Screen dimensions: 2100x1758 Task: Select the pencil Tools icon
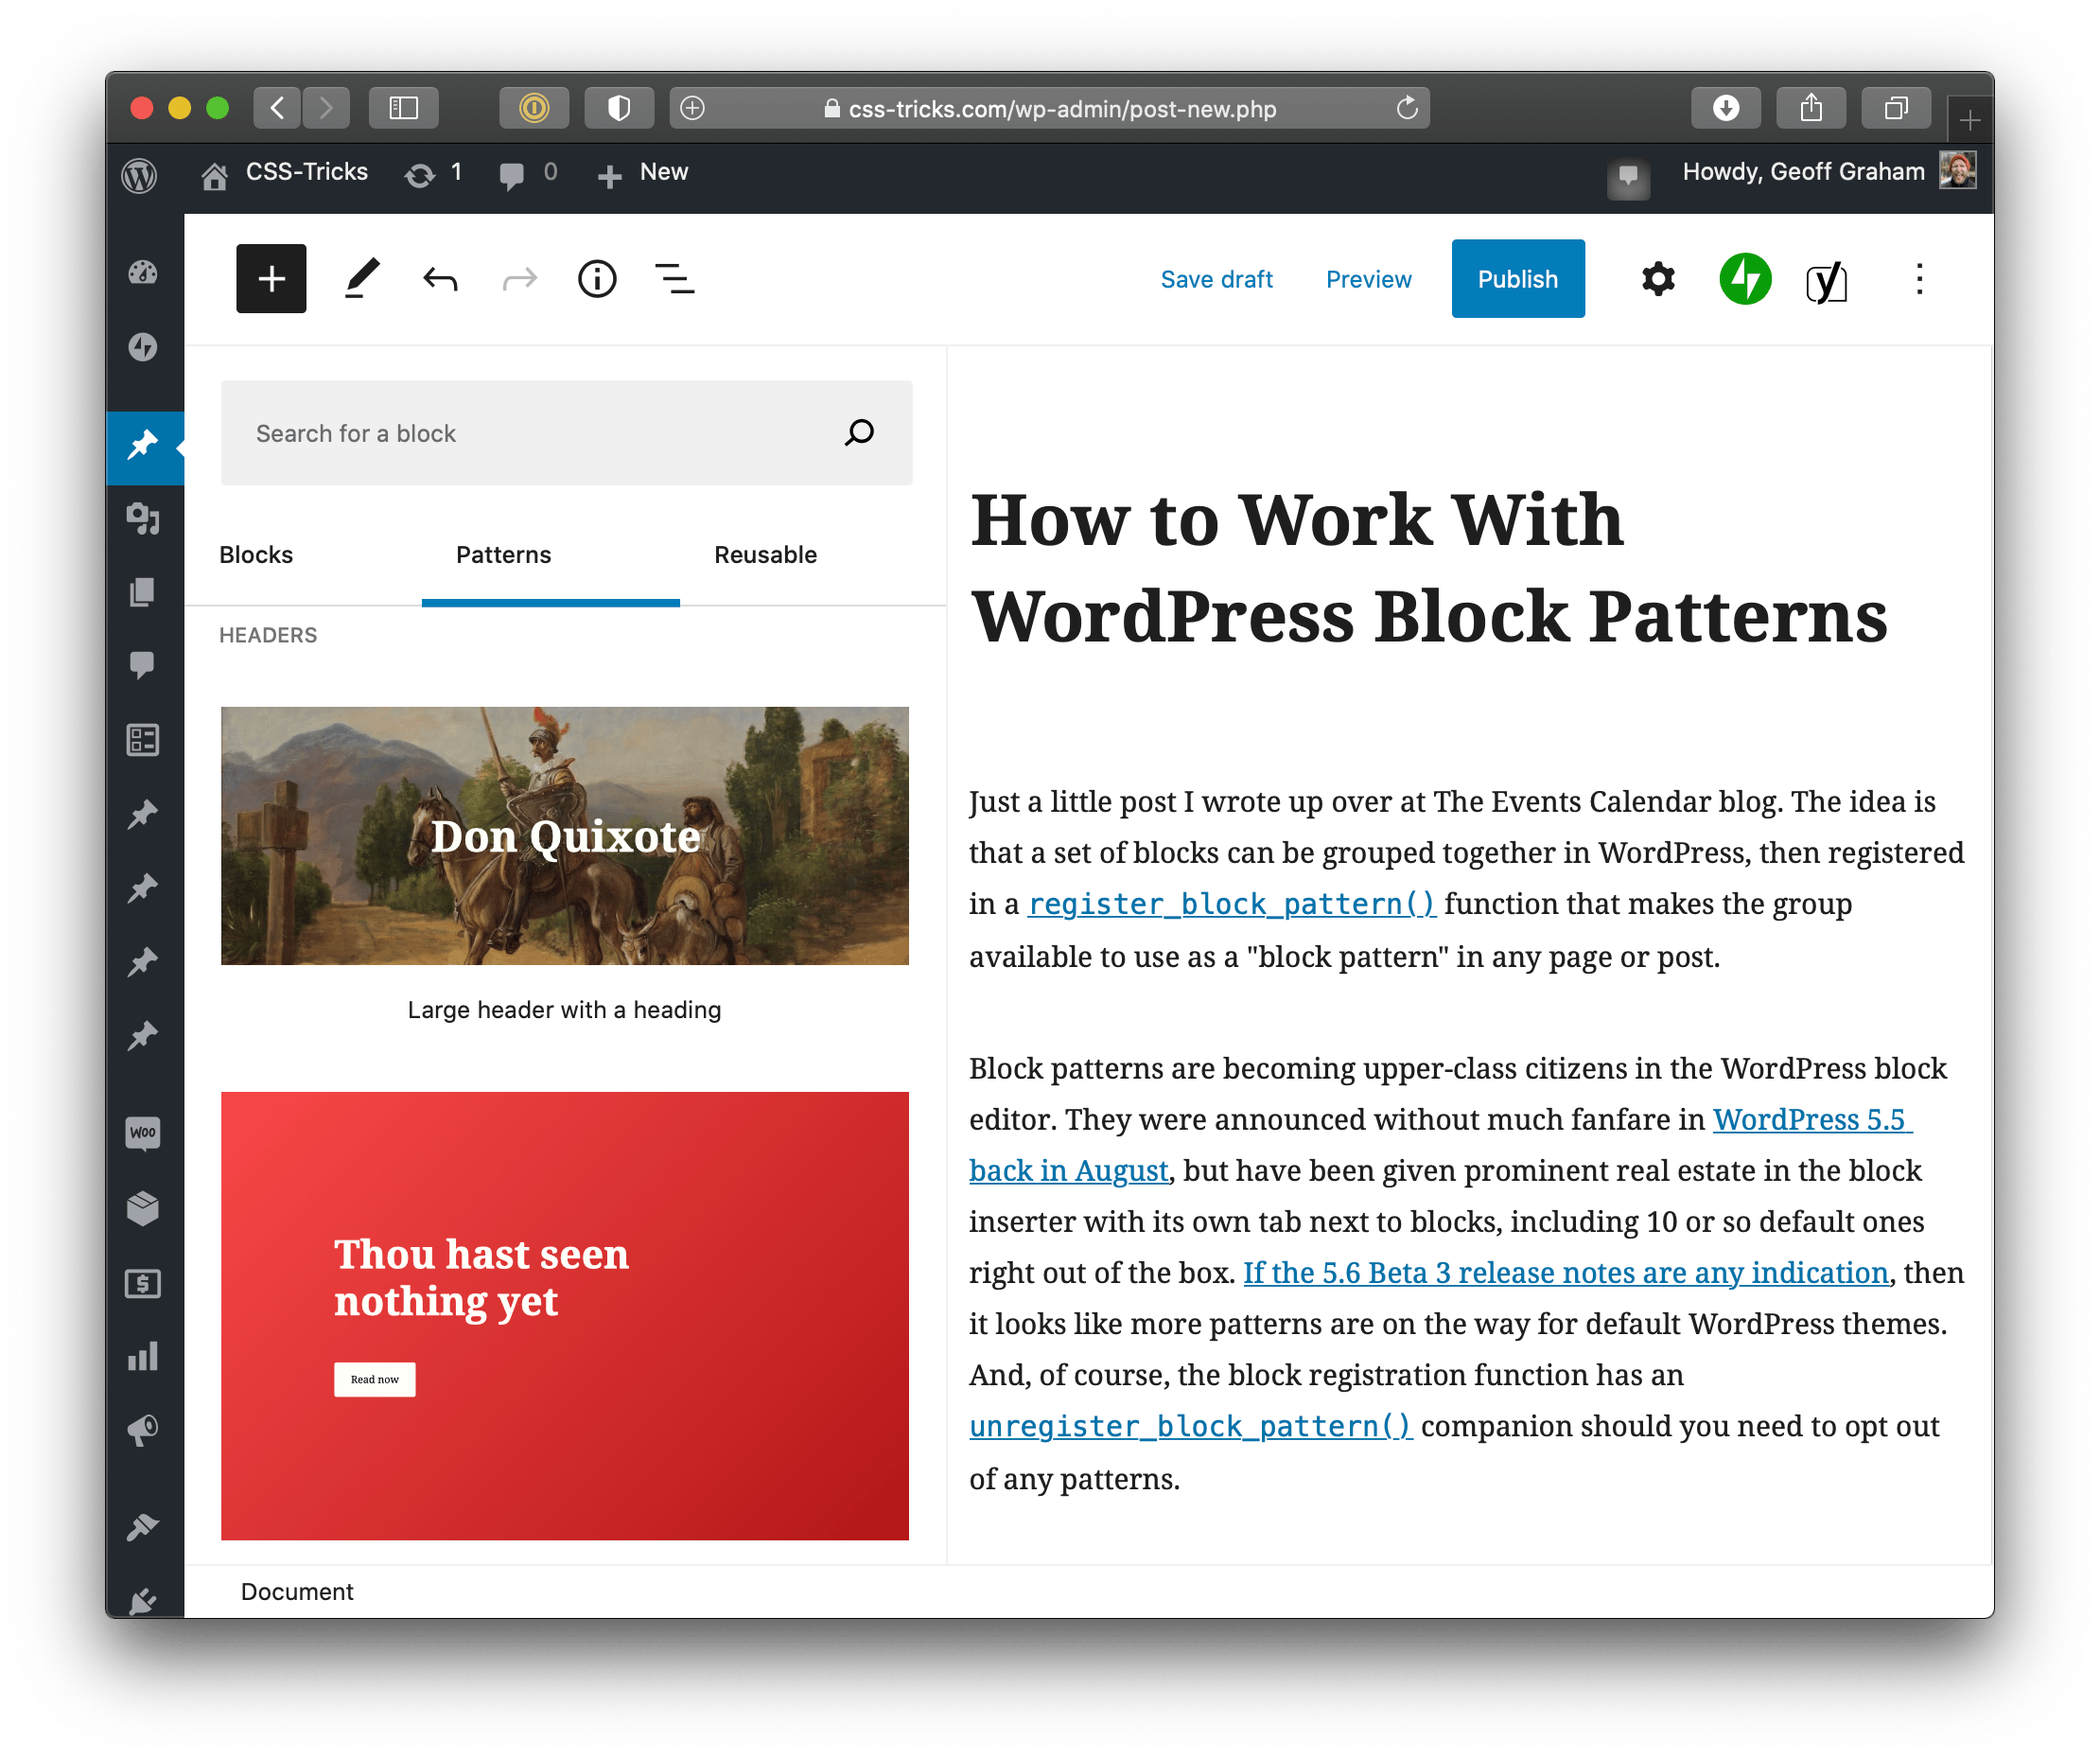tap(362, 279)
